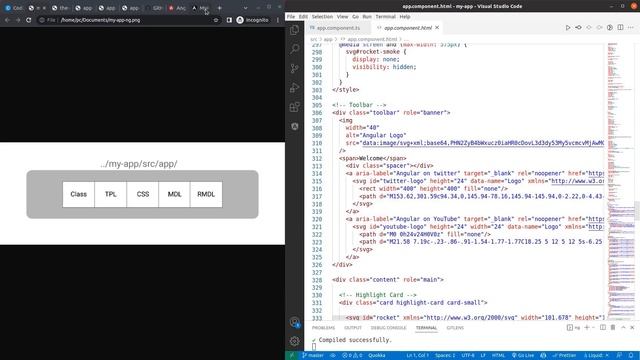640x360 pixels.
Task: Click the Prettier status bar item
Action: click(x=564, y=356)
